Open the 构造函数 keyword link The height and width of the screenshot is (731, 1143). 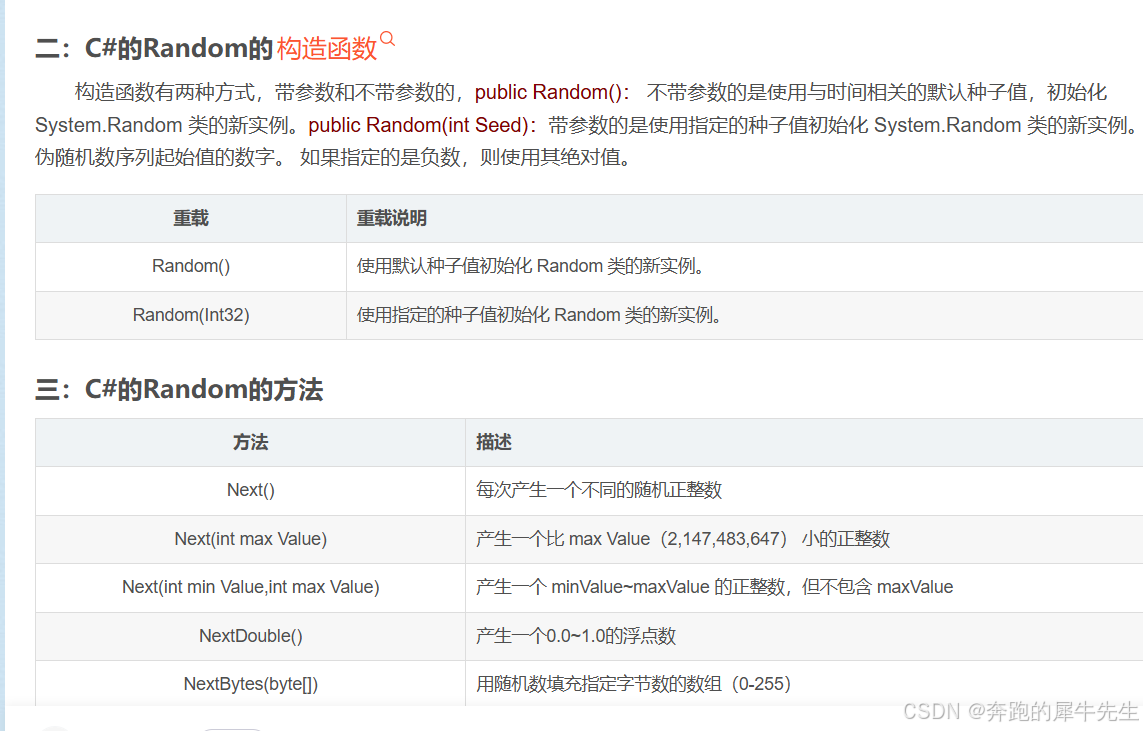(x=327, y=48)
